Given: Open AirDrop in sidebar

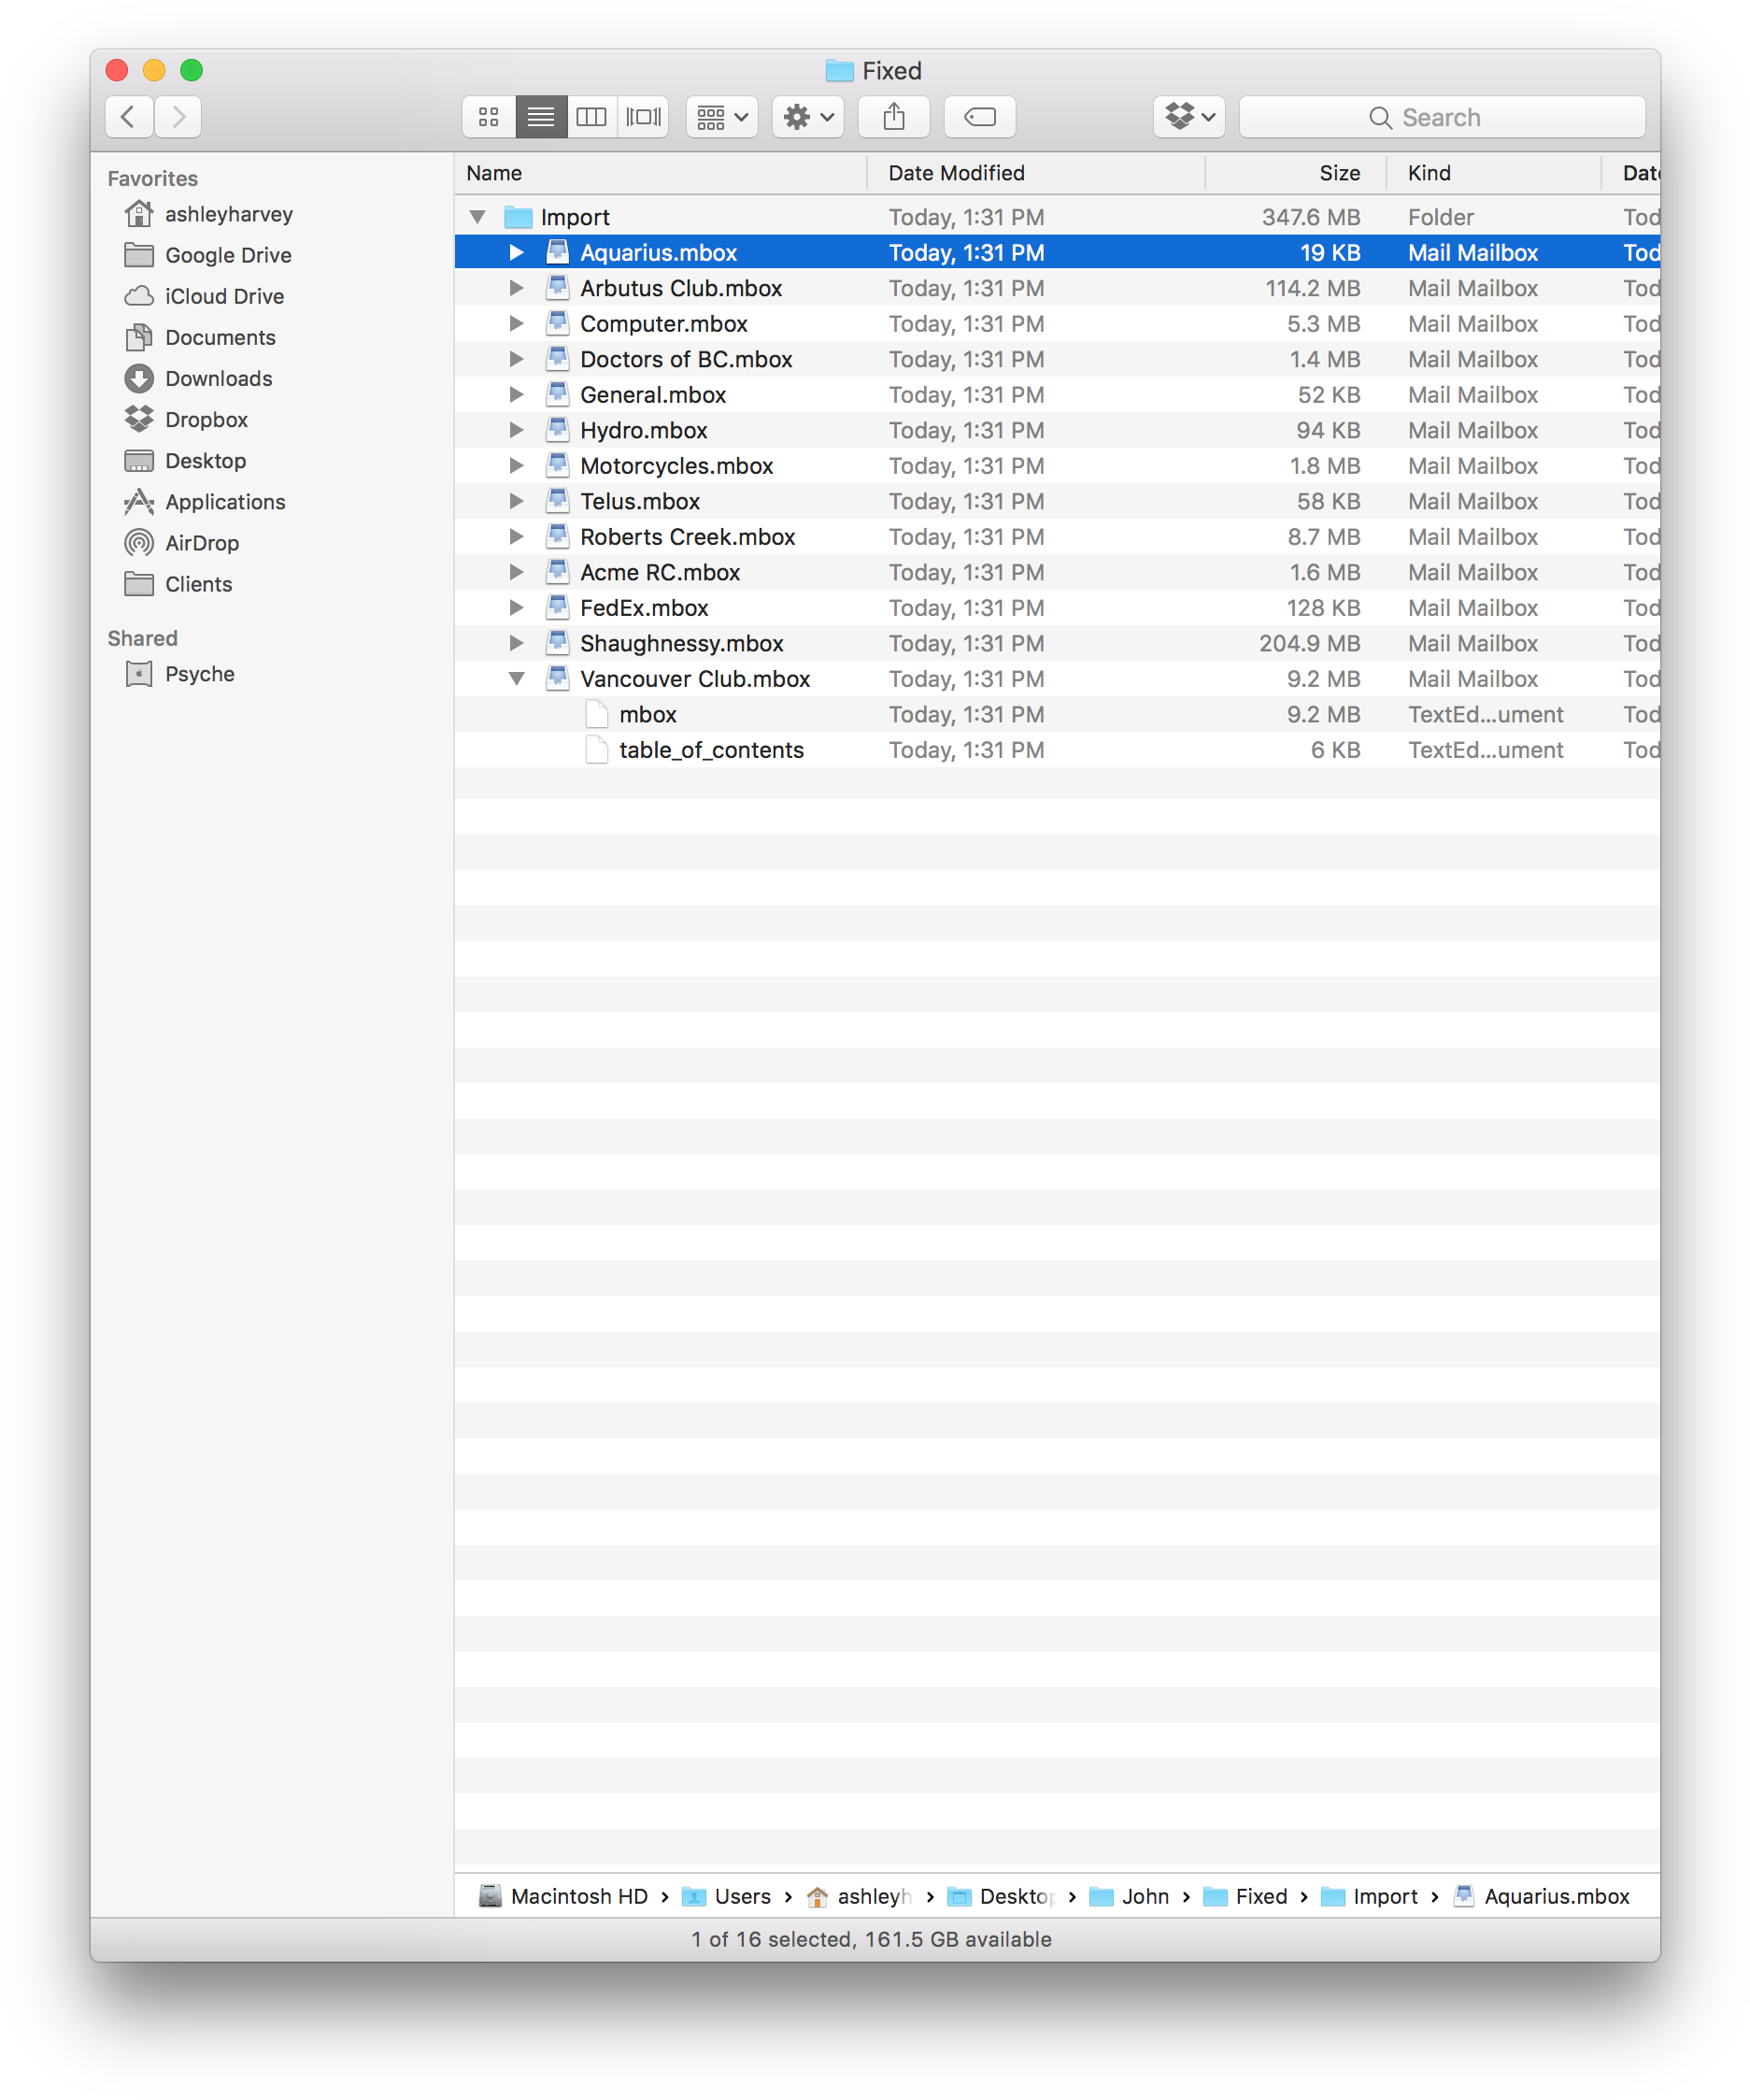Looking at the screenshot, I should [x=182, y=542].
